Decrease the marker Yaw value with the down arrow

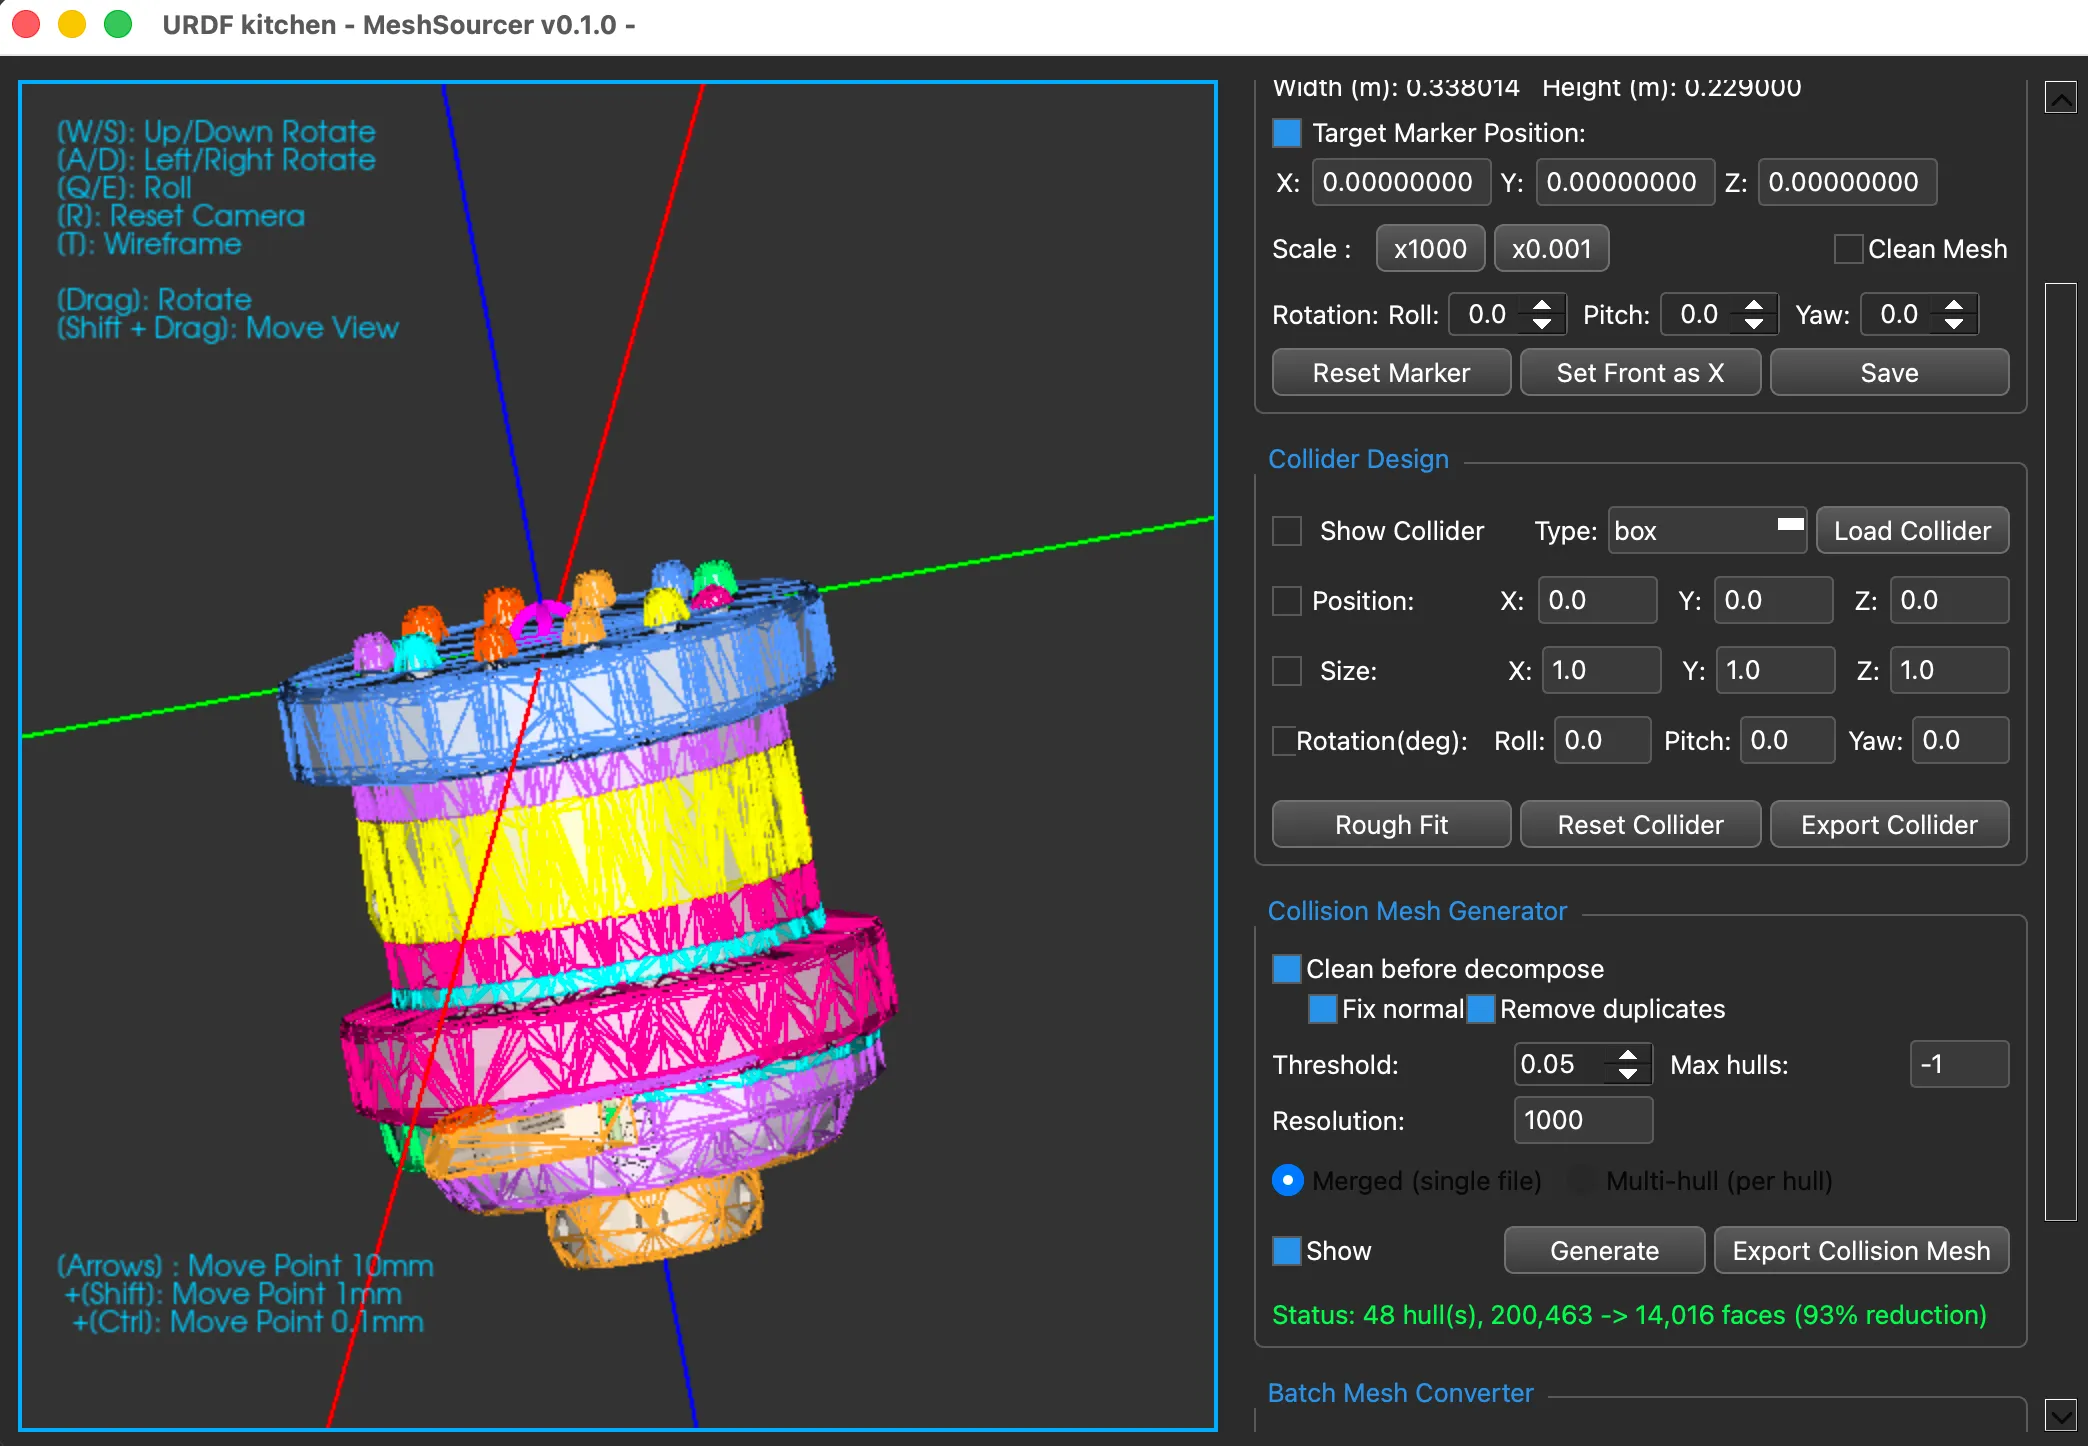(x=1954, y=324)
